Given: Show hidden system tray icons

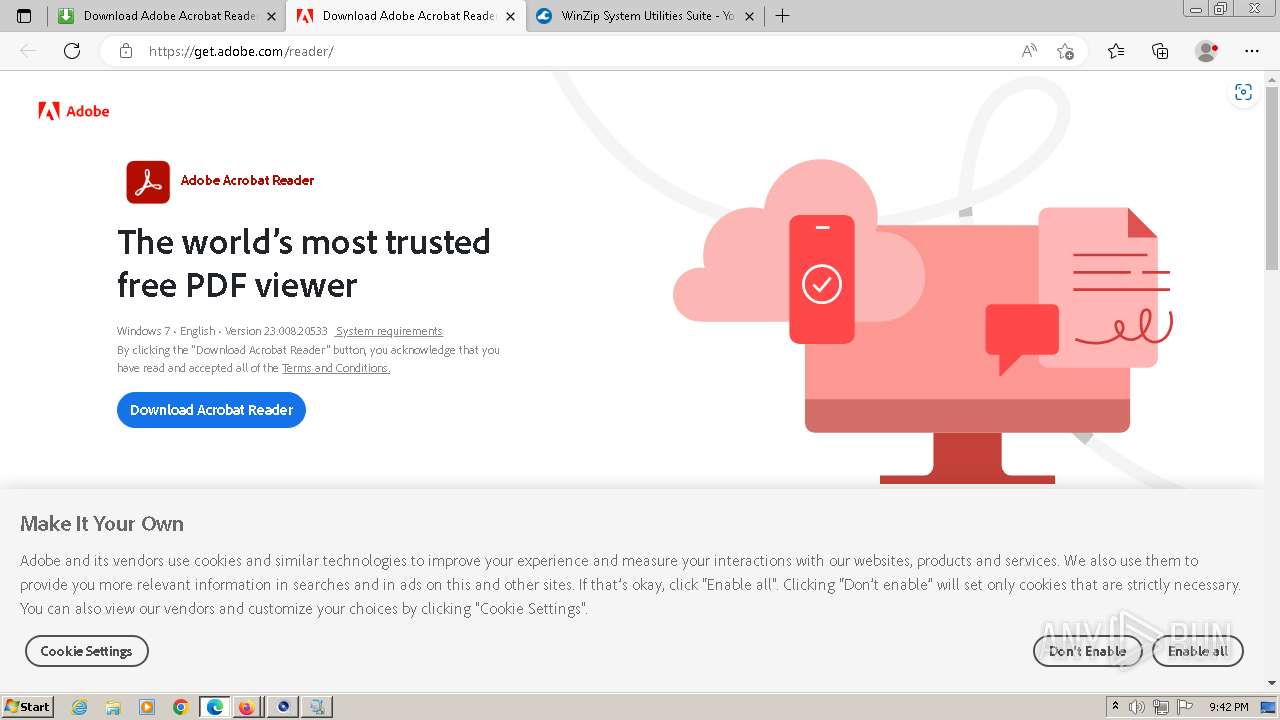Looking at the screenshot, I should coord(1116,707).
